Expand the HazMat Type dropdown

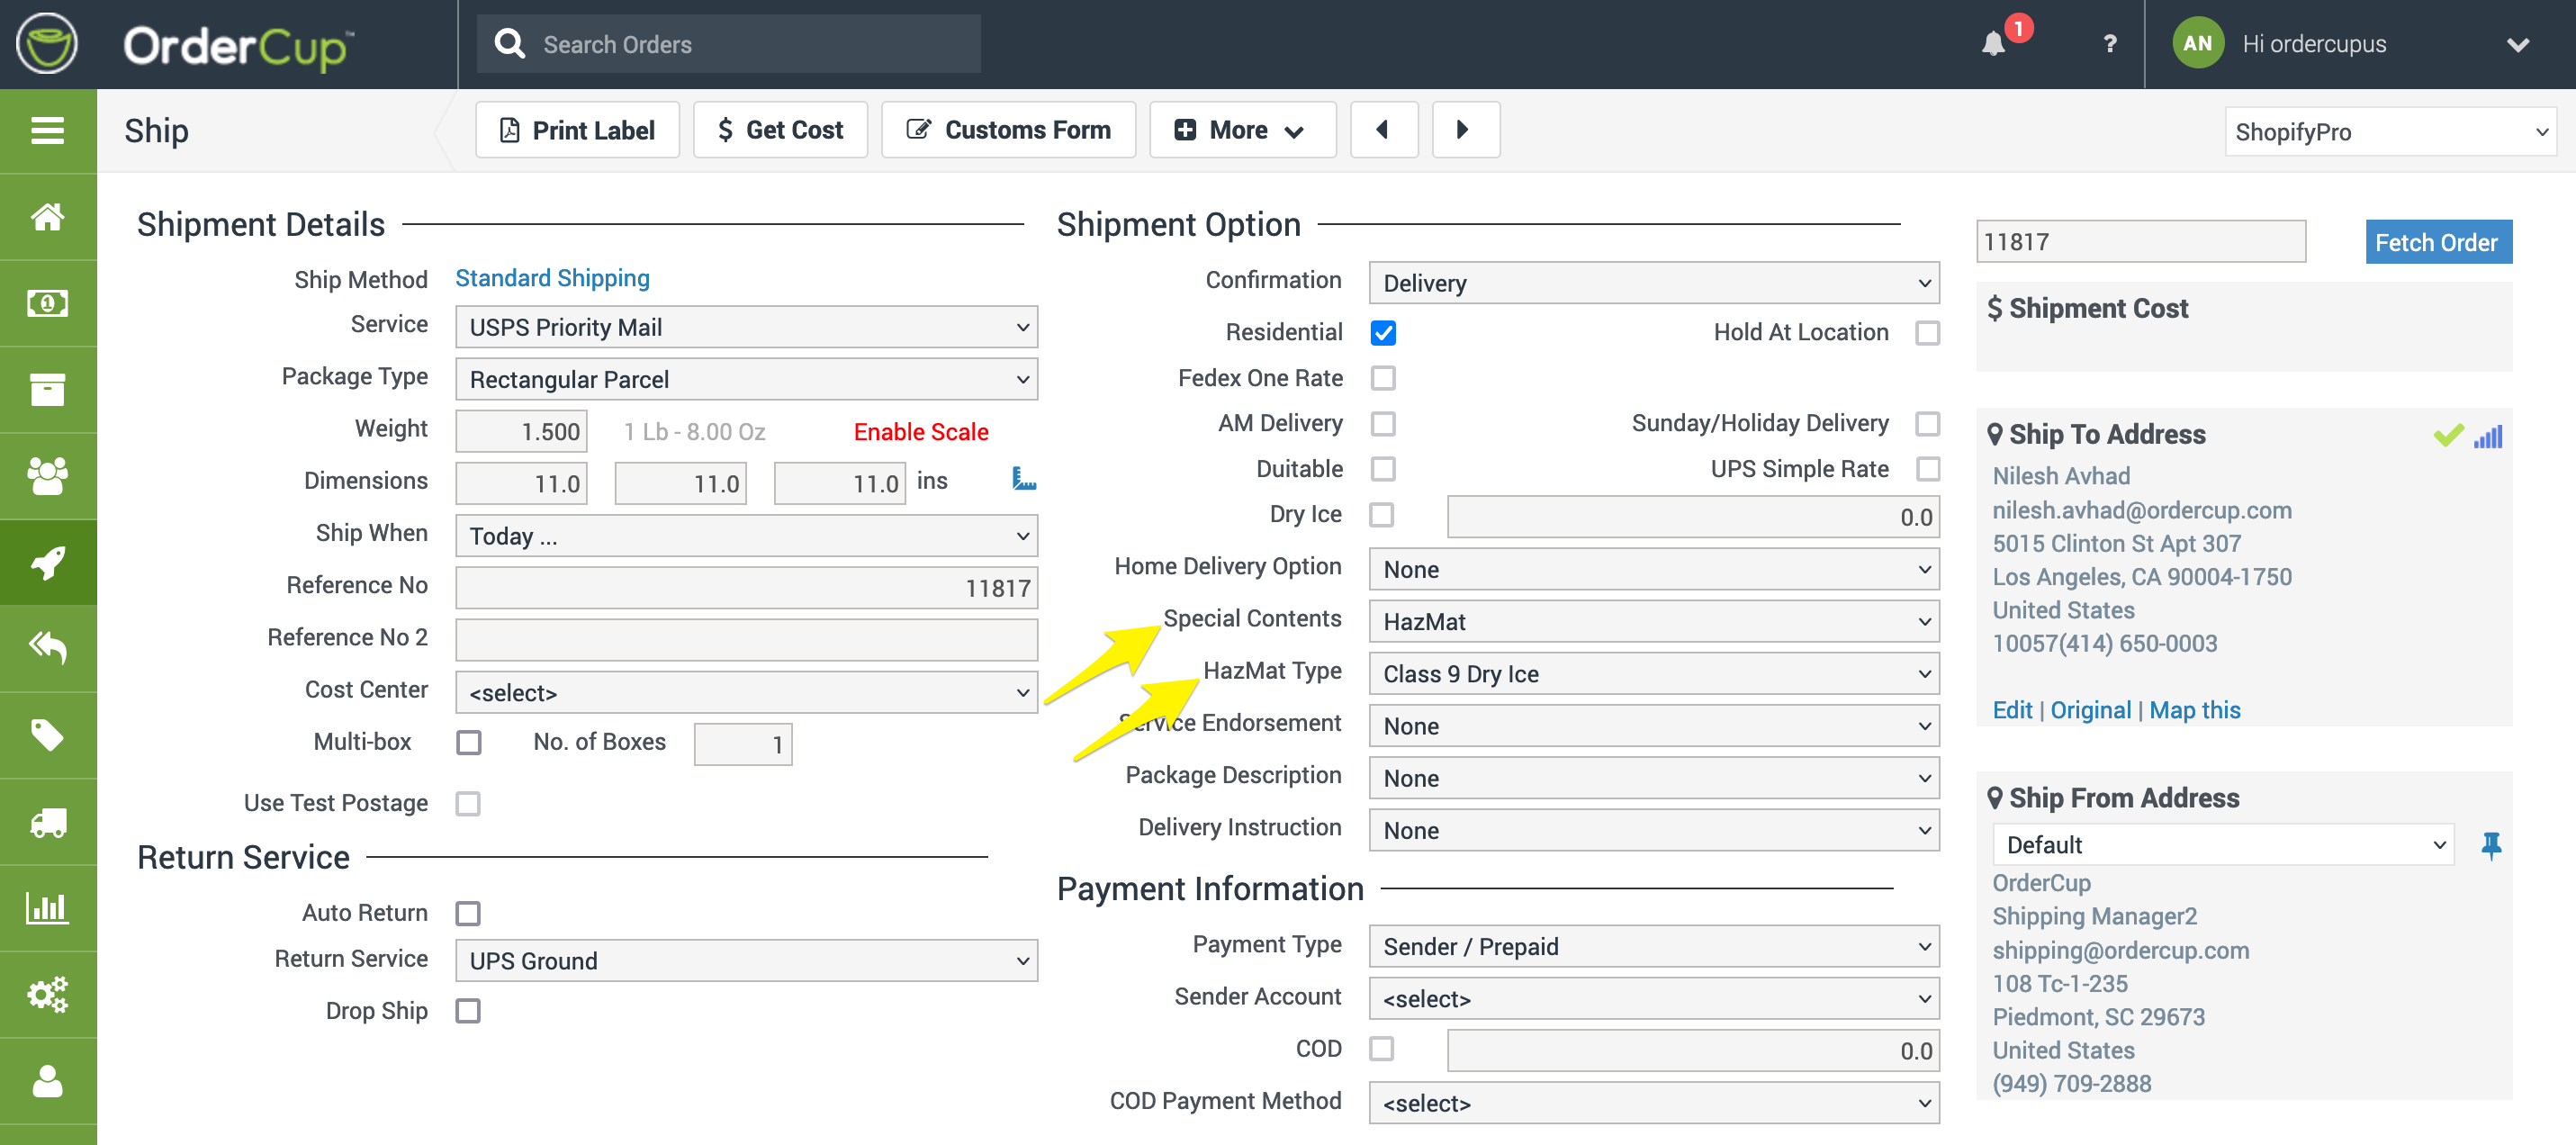click(x=1653, y=674)
